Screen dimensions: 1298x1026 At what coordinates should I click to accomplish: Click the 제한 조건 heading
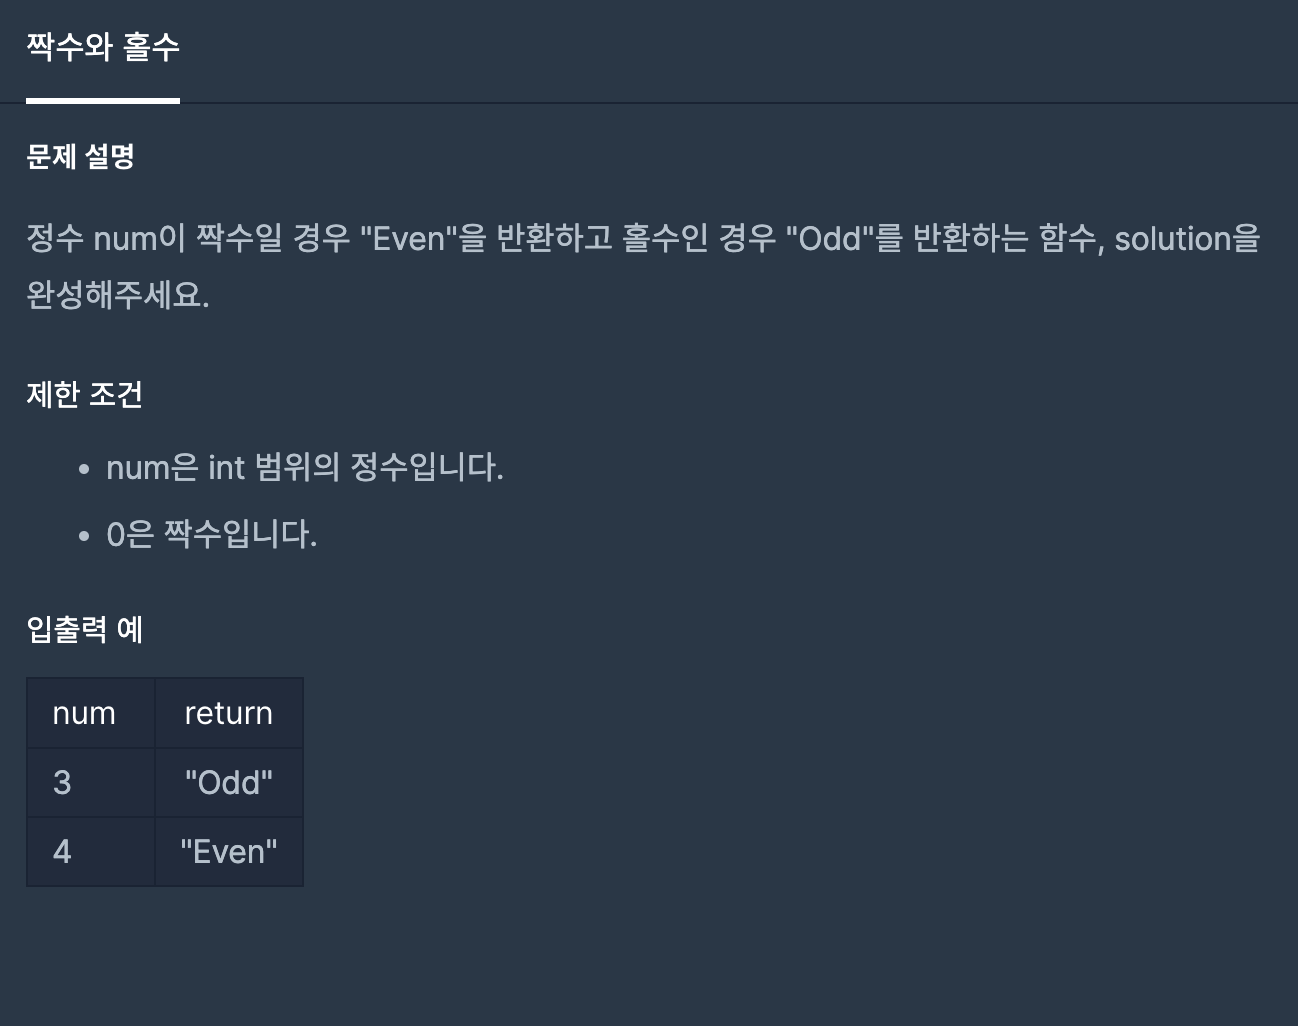84,394
